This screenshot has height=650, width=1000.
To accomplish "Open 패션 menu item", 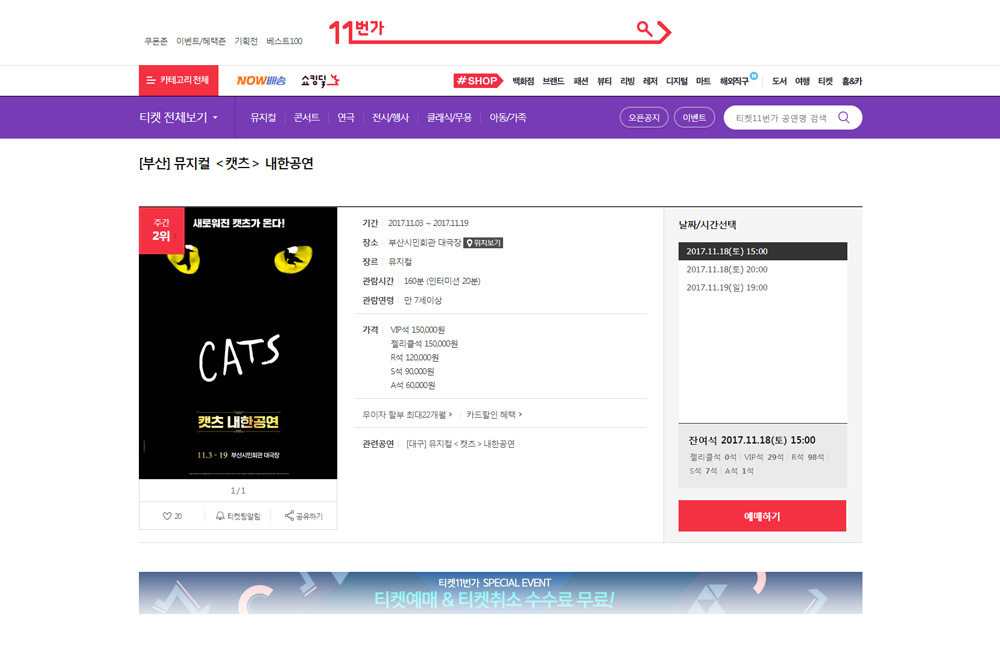I will [x=581, y=81].
